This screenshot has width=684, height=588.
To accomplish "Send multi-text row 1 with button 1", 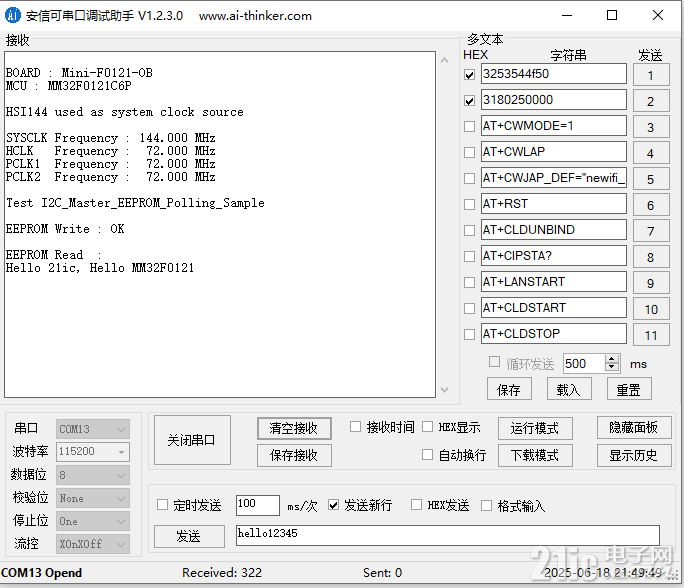I will 651,75.
